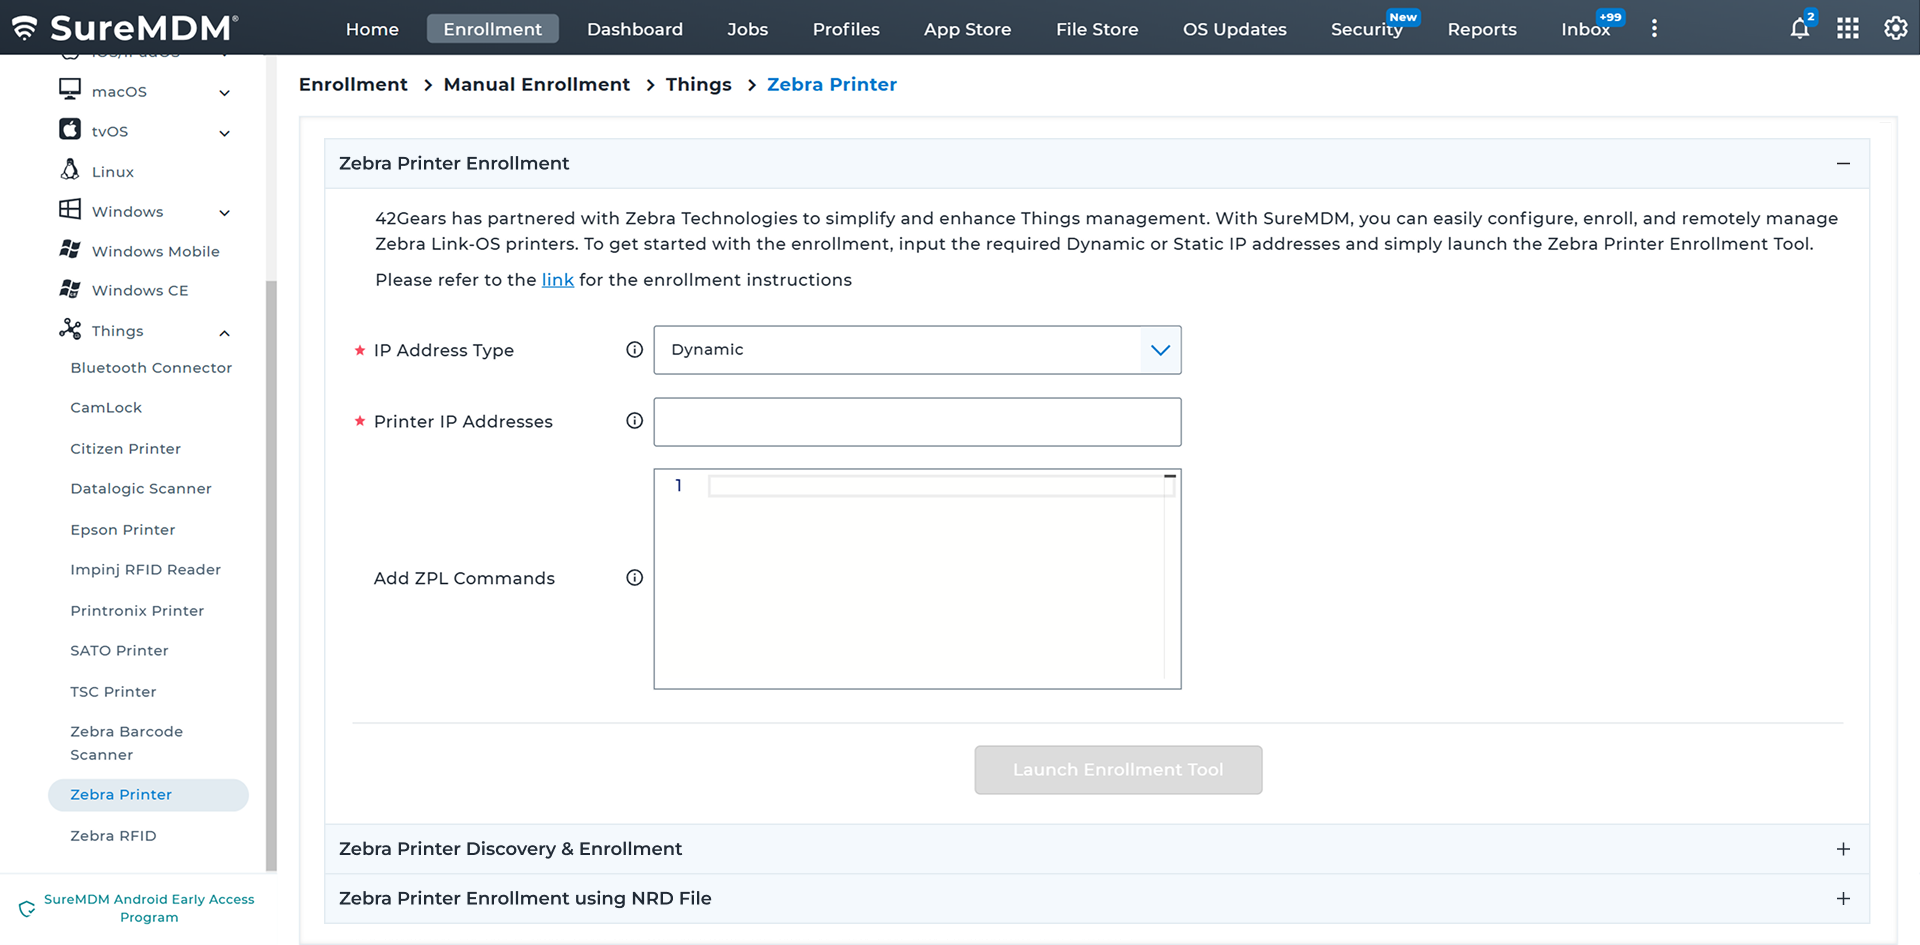Open the enrollment instructions link
The width and height of the screenshot is (1920, 945).
pos(557,280)
